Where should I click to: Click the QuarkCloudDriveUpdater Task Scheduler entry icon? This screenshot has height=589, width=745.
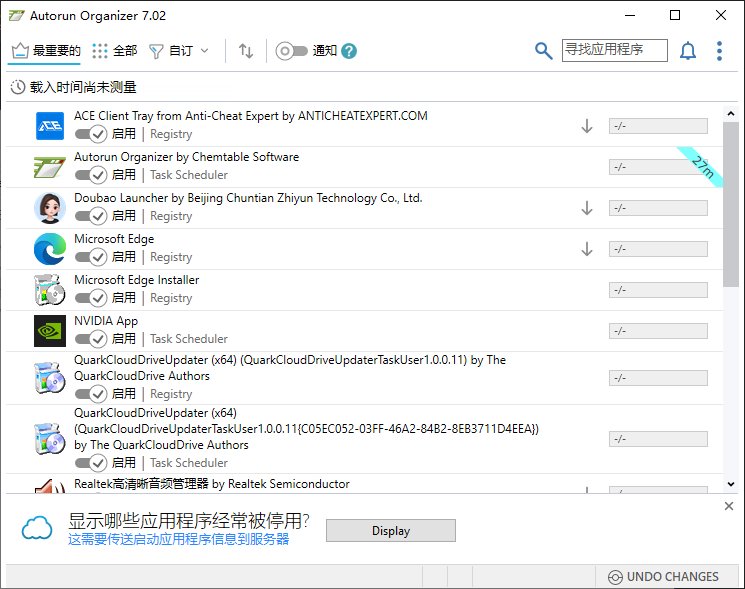tap(50, 439)
